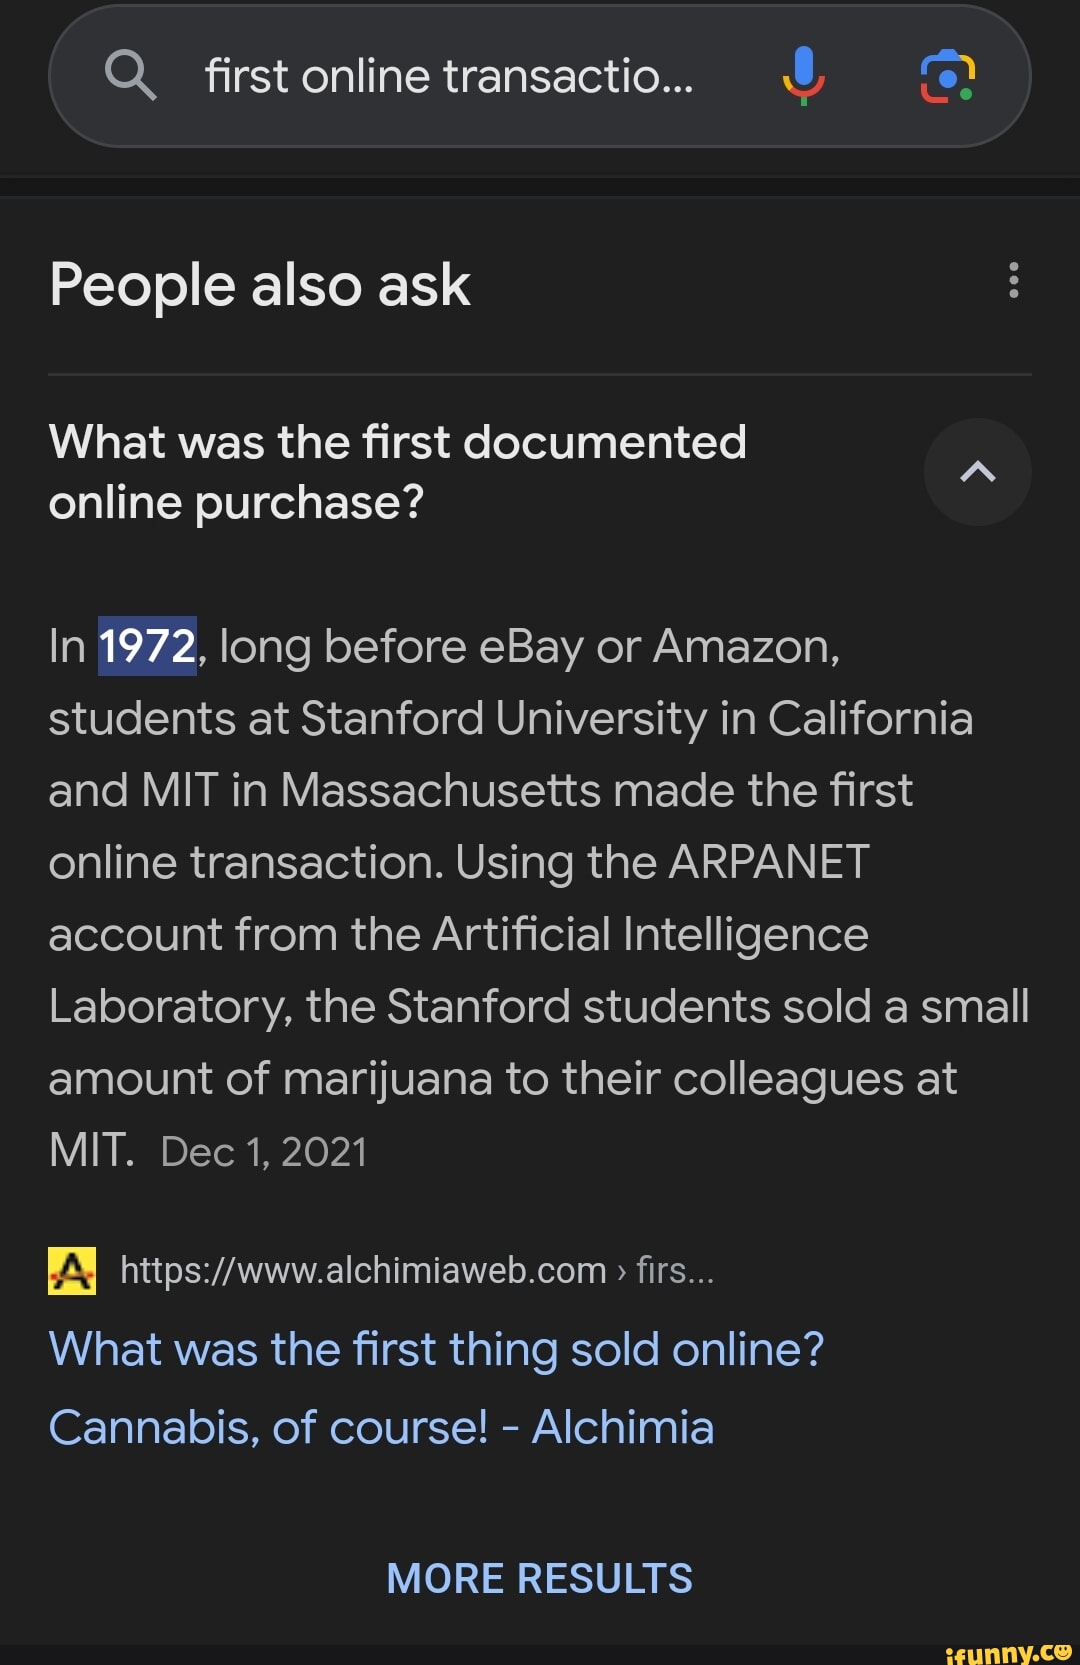Collapse the first documented online purchase answer

click(977, 472)
